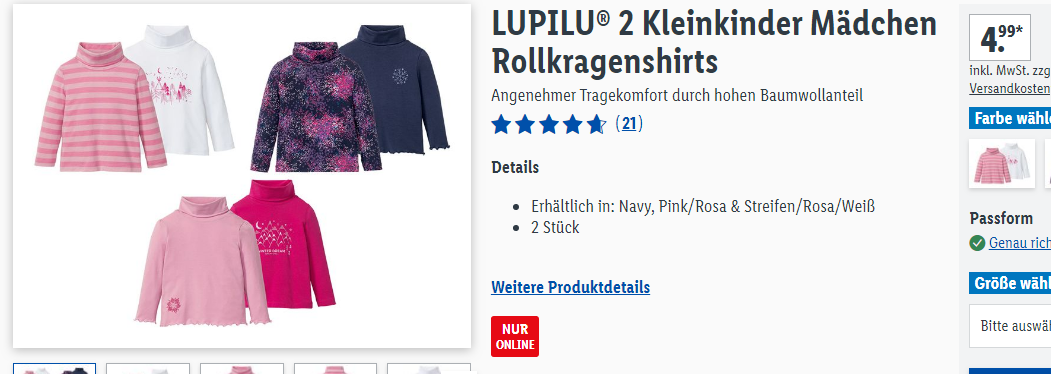Select the fifth gallery thumbnail
1051x374 pixels.
[x=429, y=369]
